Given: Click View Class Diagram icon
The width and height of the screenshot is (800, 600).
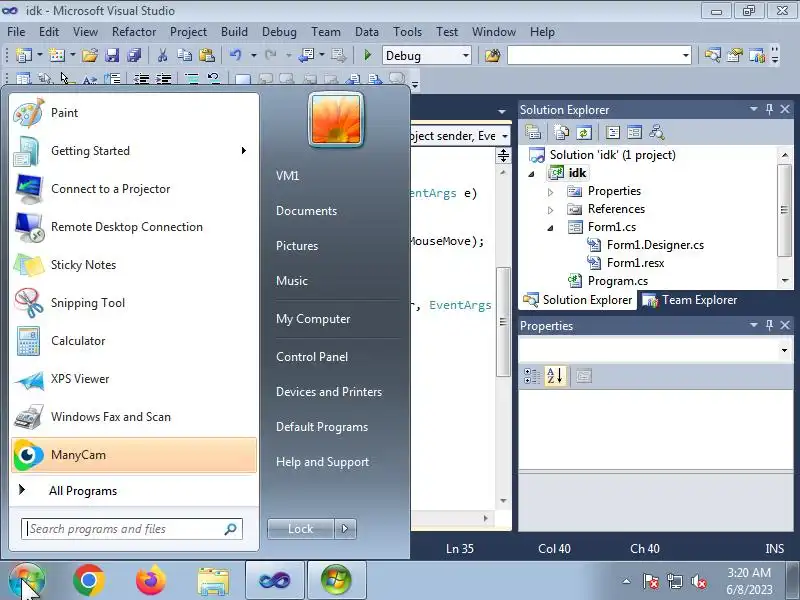Looking at the screenshot, I should click(x=657, y=133).
